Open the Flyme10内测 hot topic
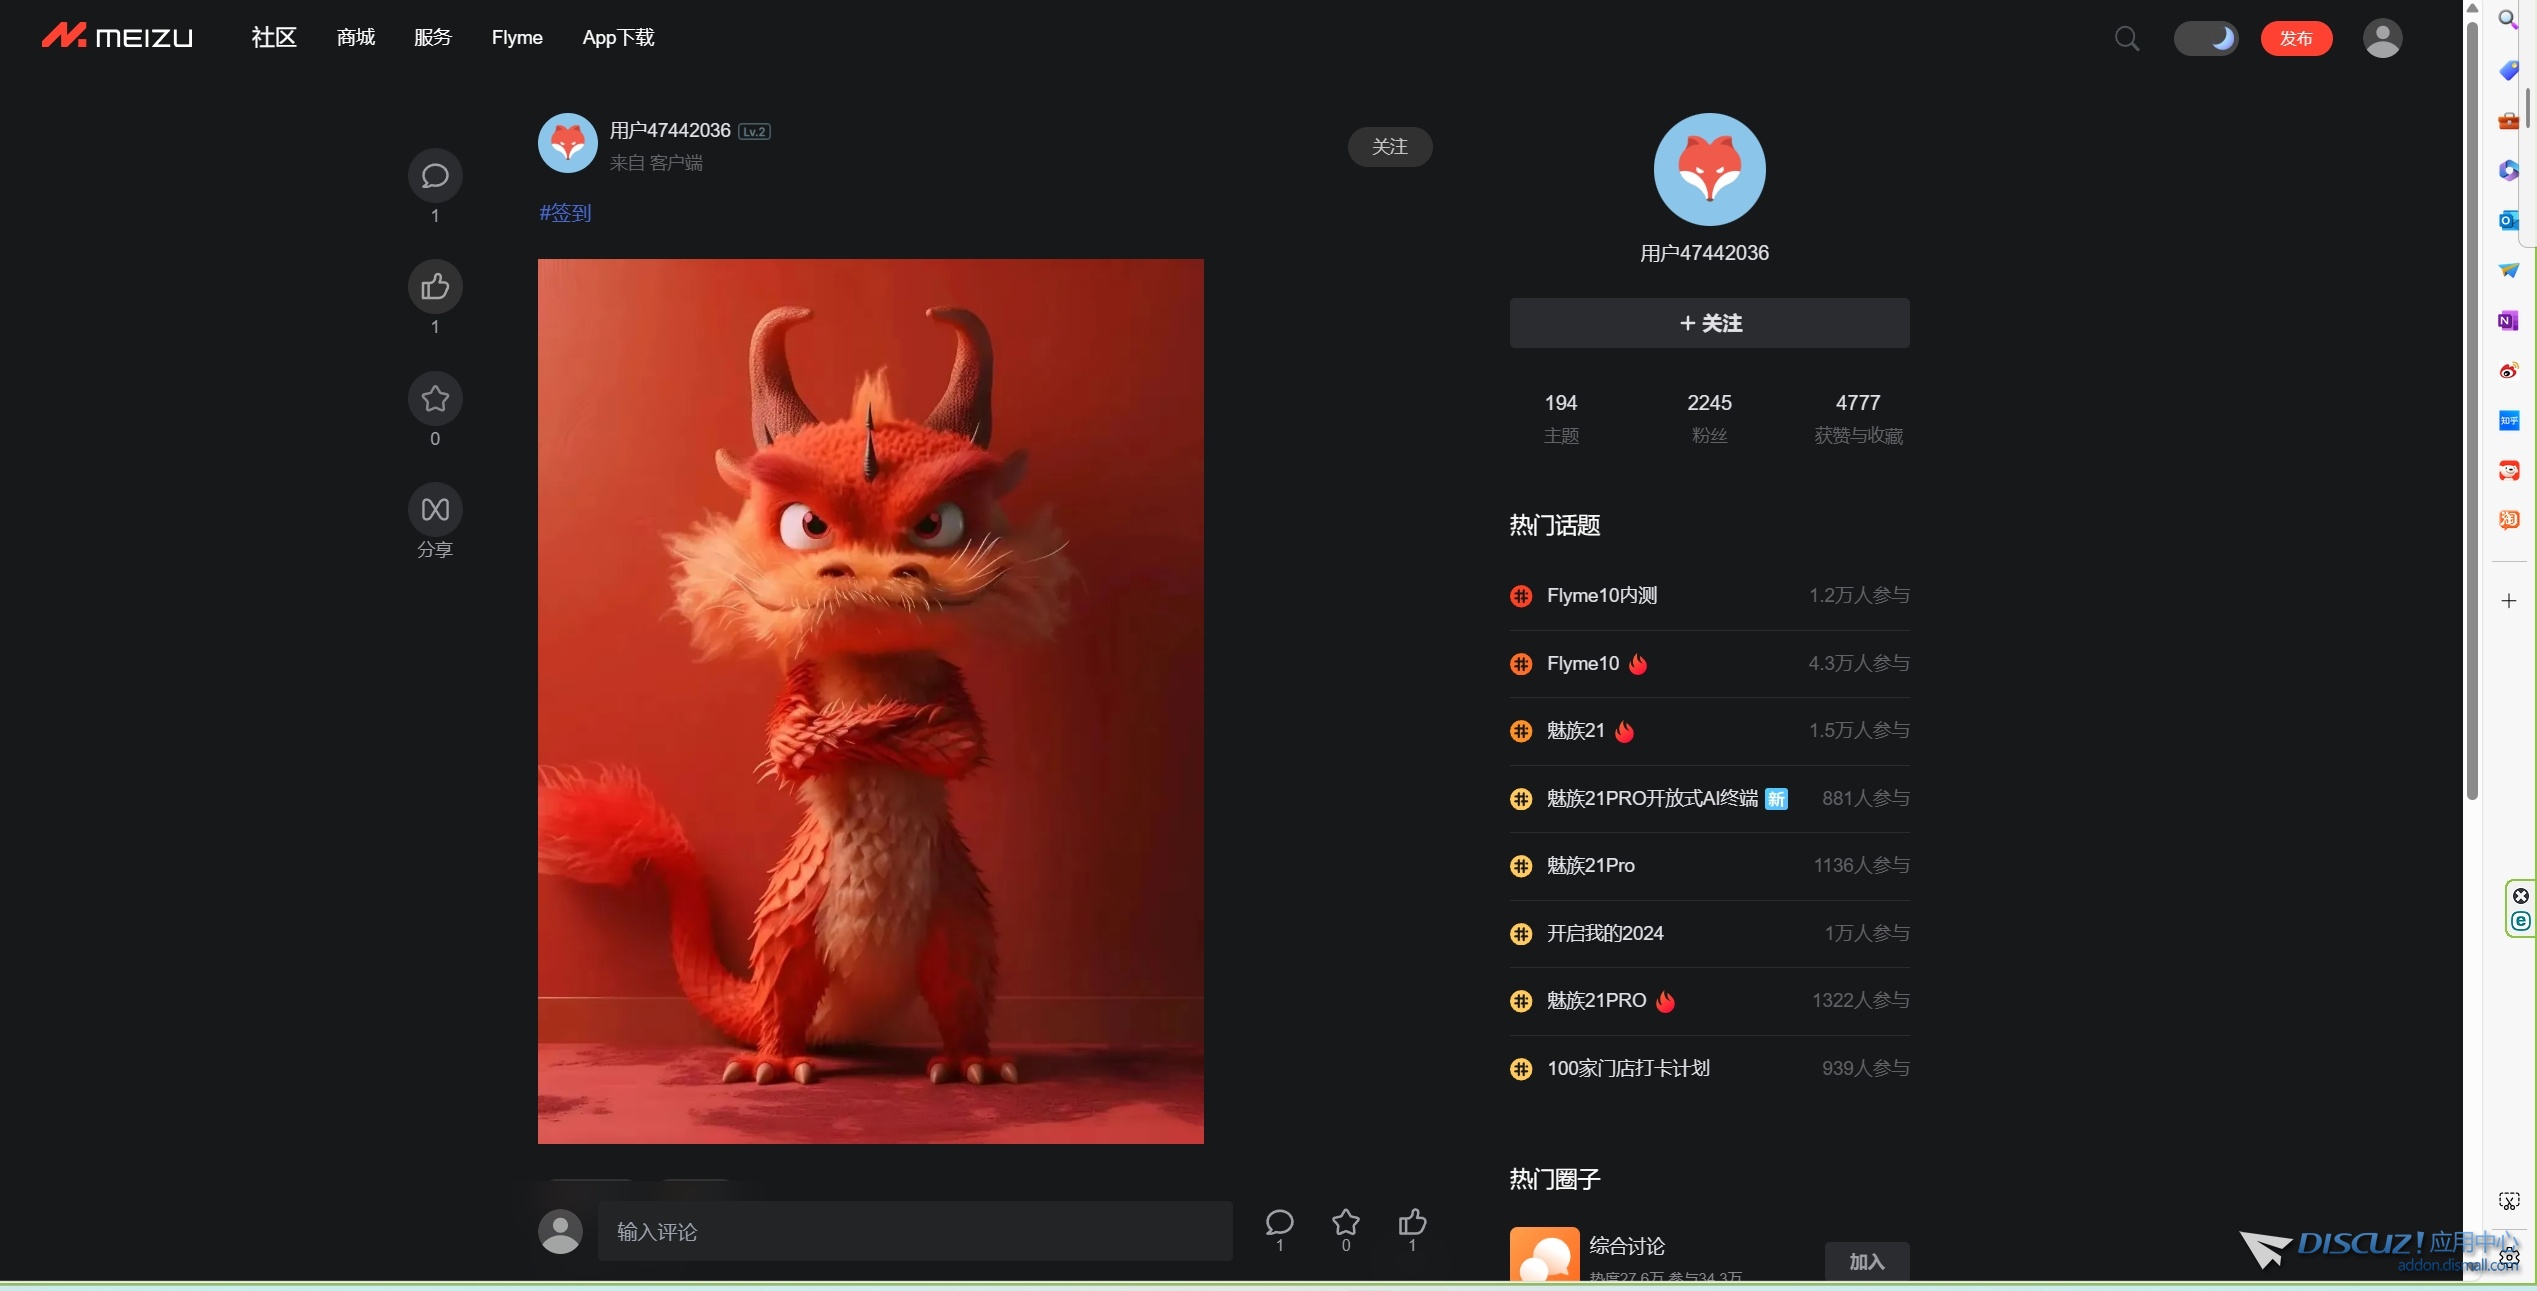Screen dimensions: 2537x1291 [x=1601, y=596]
